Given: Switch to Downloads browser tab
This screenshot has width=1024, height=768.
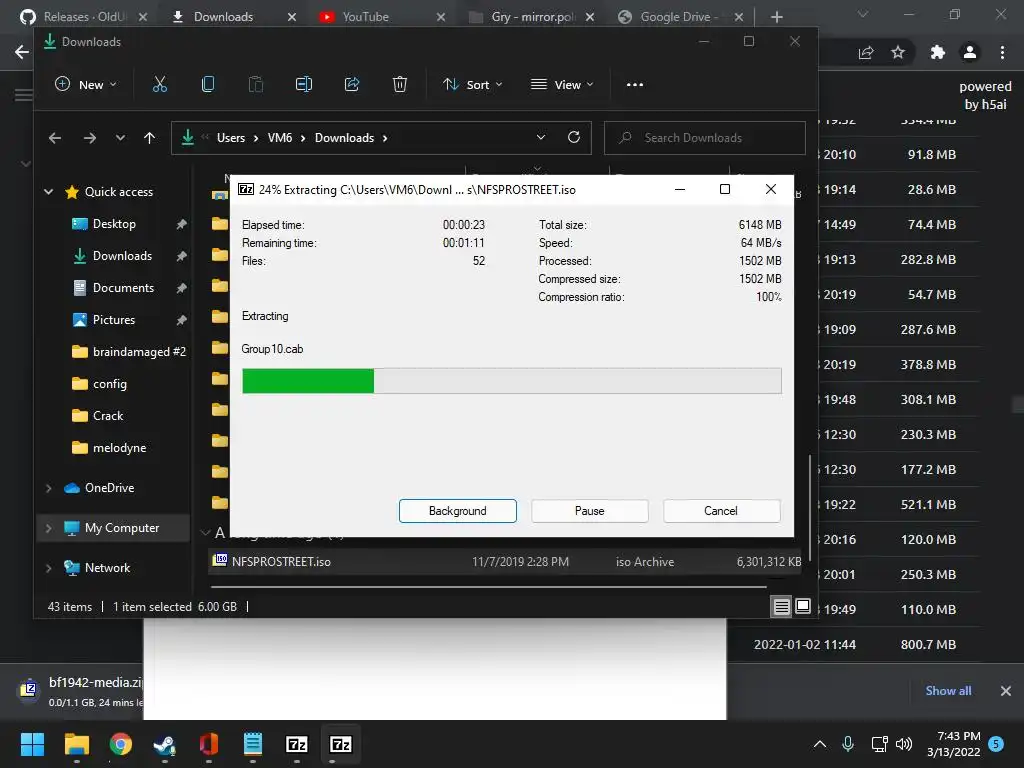Looking at the screenshot, I should [x=233, y=17].
